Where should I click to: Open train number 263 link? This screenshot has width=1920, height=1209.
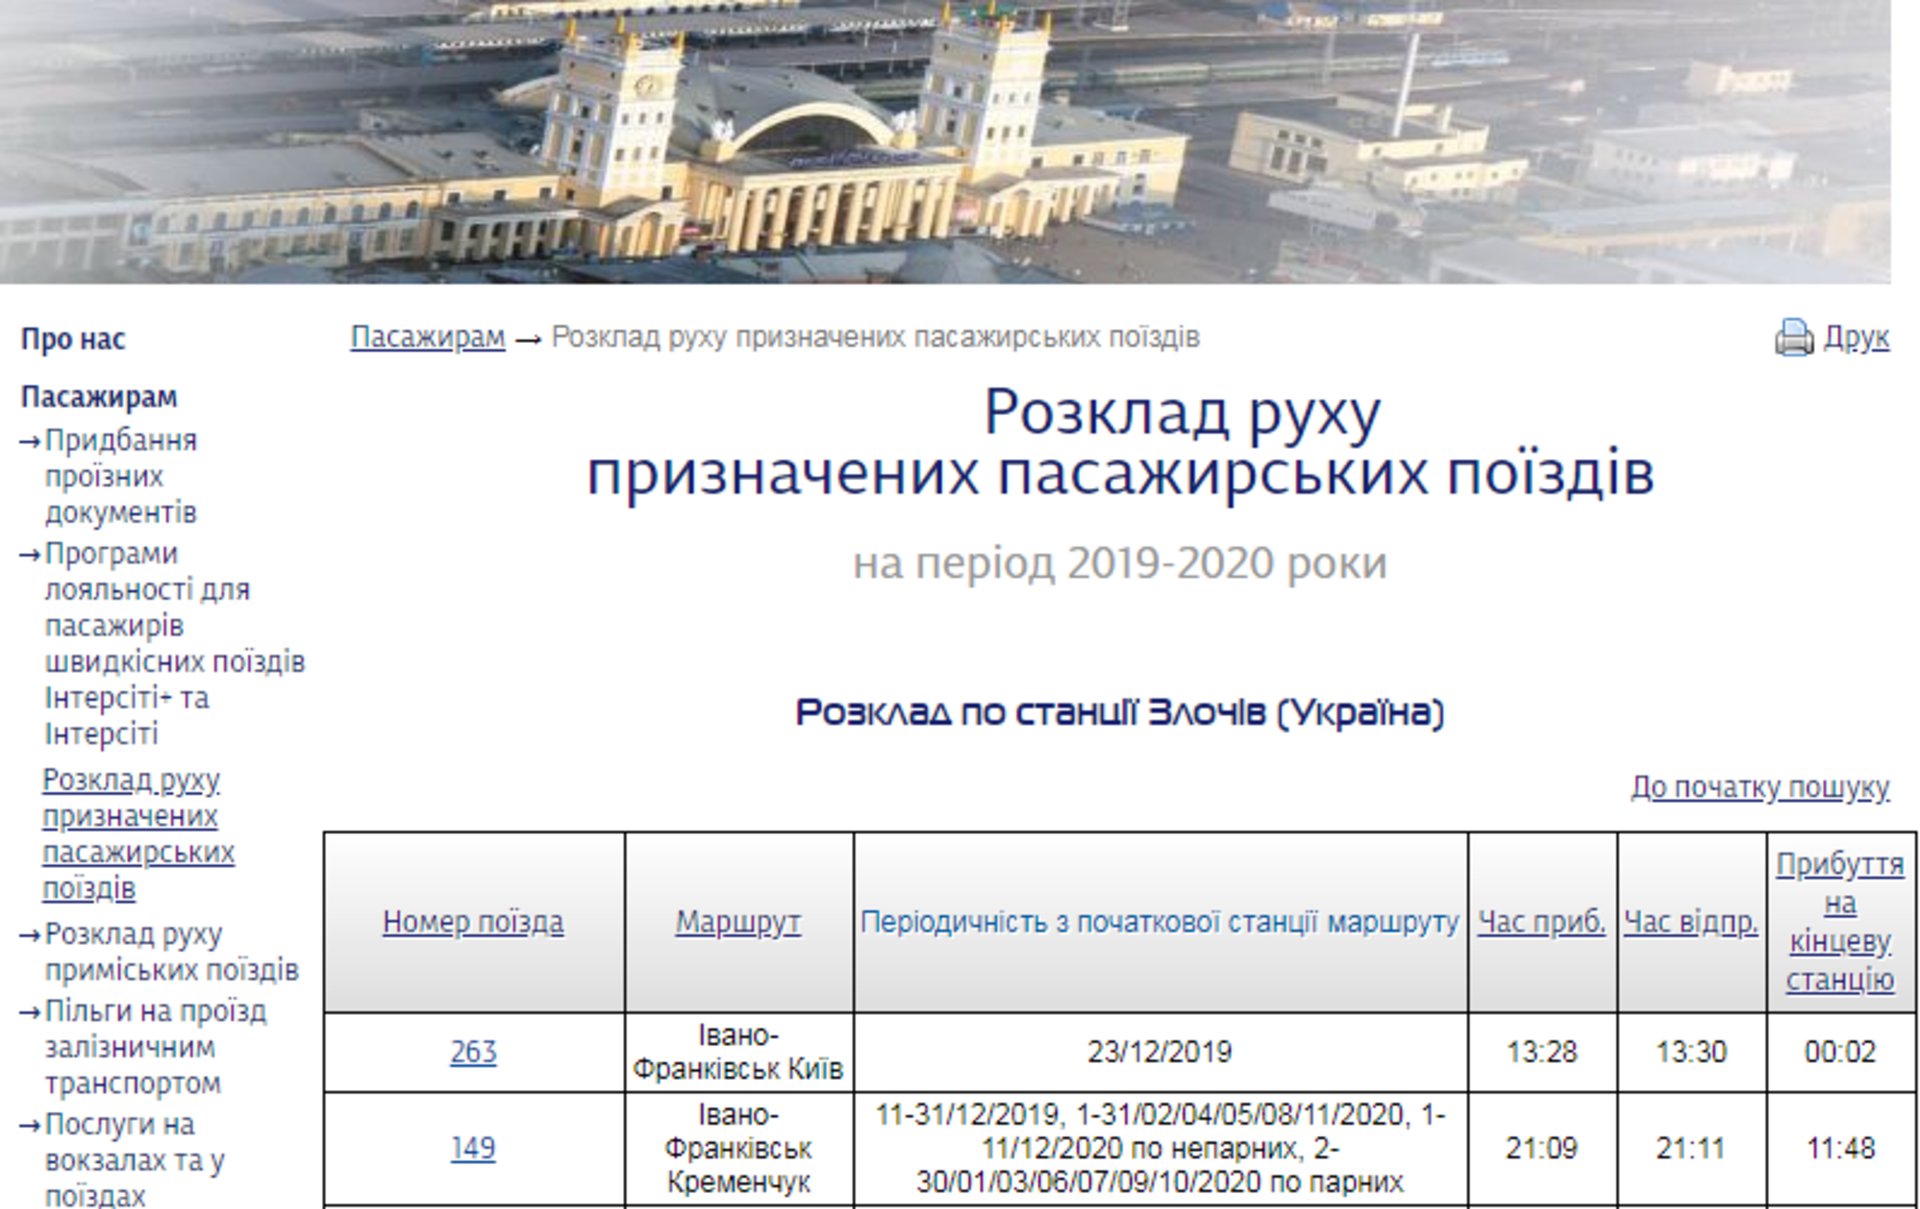tap(473, 1052)
